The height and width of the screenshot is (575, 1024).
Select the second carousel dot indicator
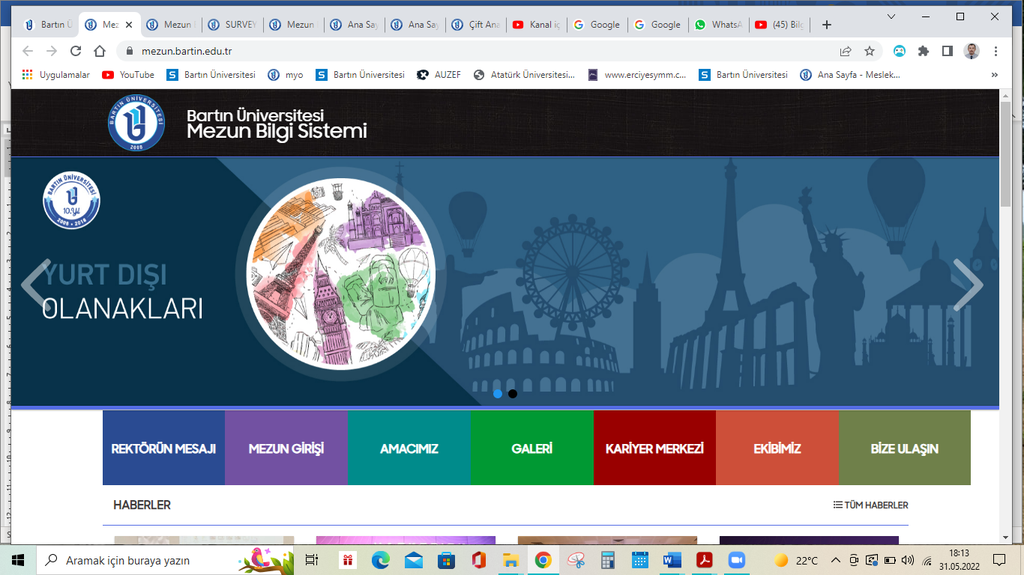point(512,394)
